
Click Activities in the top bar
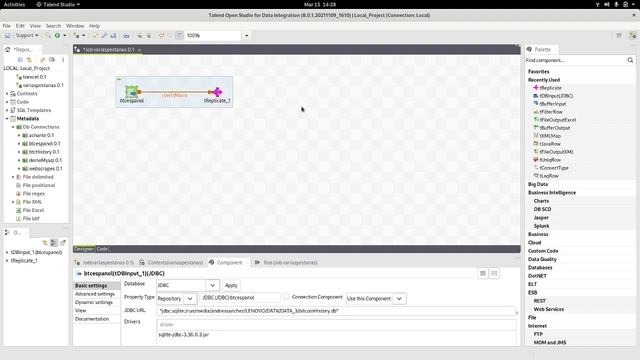click(x=14, y=4)
